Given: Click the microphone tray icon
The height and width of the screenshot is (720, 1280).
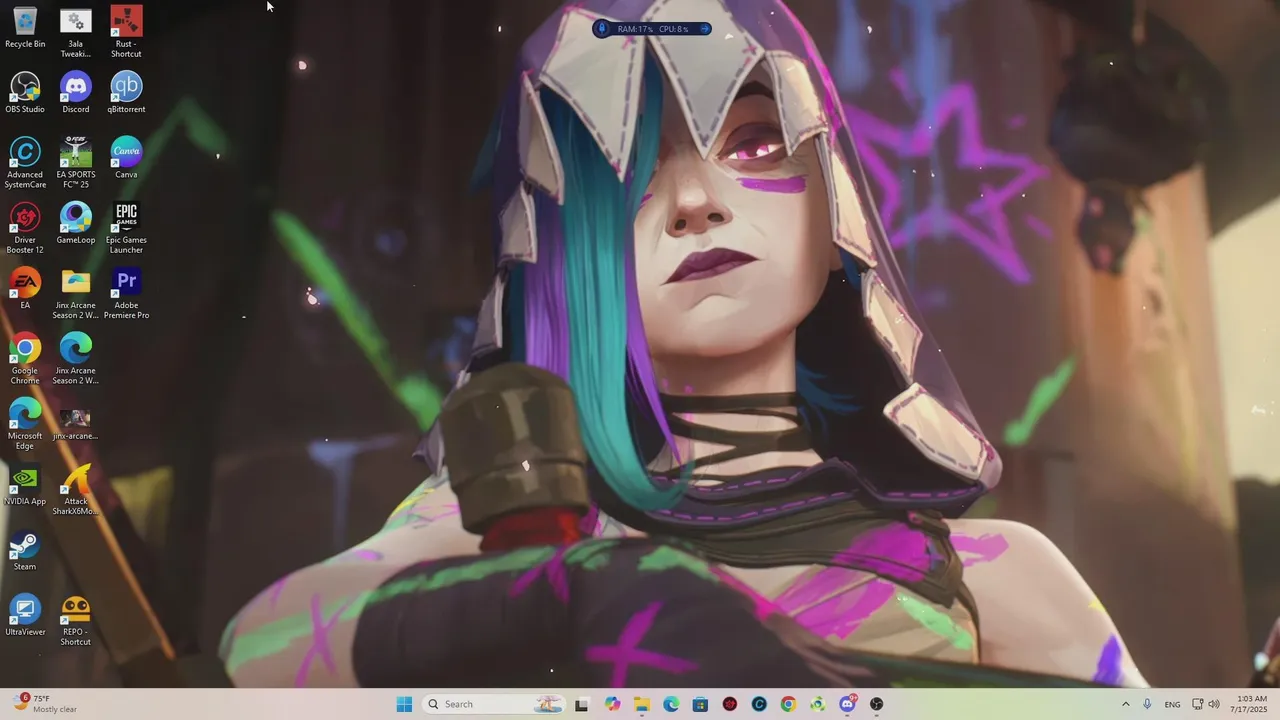Looking at the screenshot, I should click(1147, 704).
